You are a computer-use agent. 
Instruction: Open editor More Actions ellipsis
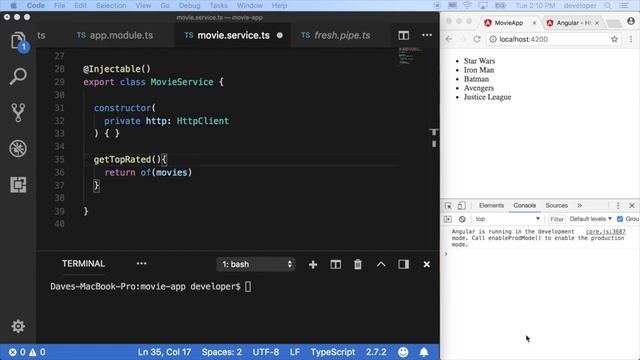click(427, 35)
